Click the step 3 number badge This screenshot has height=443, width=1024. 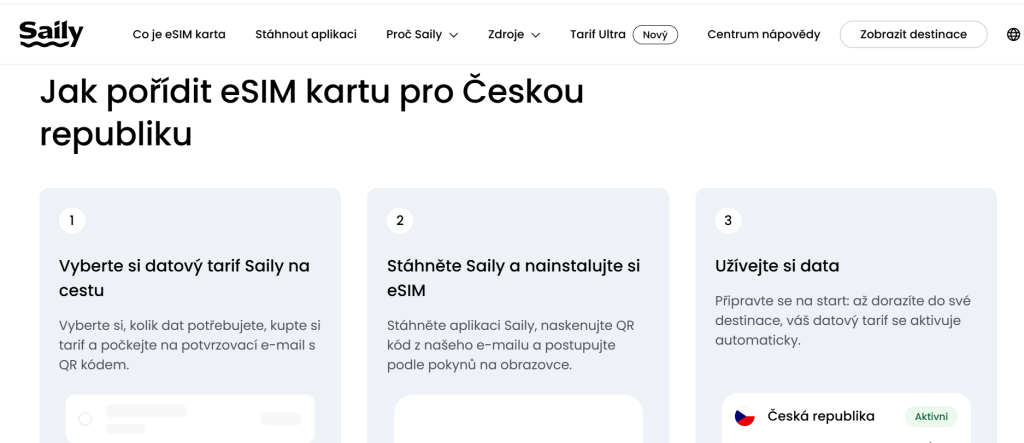click(728, 221)
